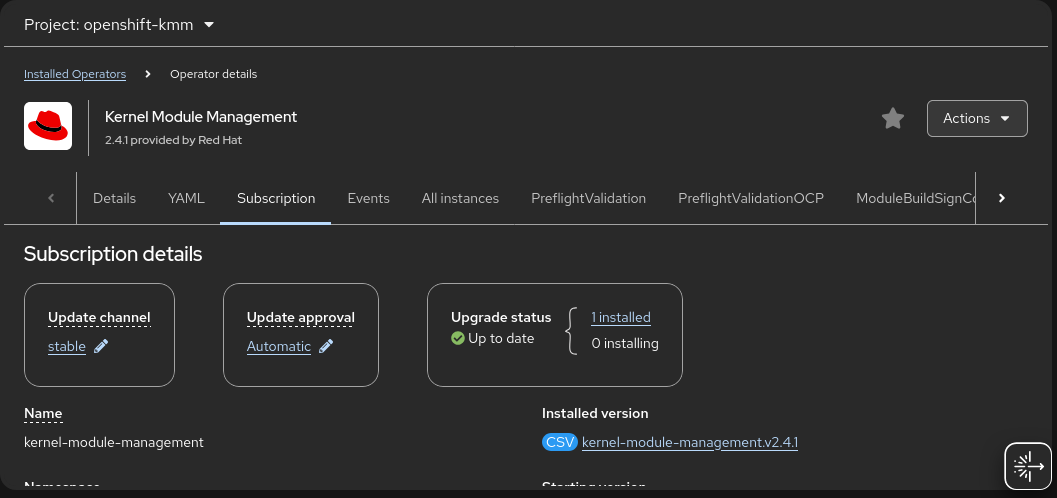Open the stable update channel link

(67, 347)
